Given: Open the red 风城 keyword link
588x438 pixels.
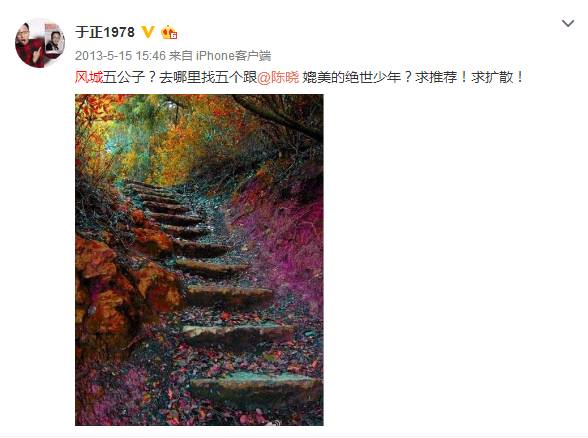Looking at the screenshot, I should (x=89, y=77).
